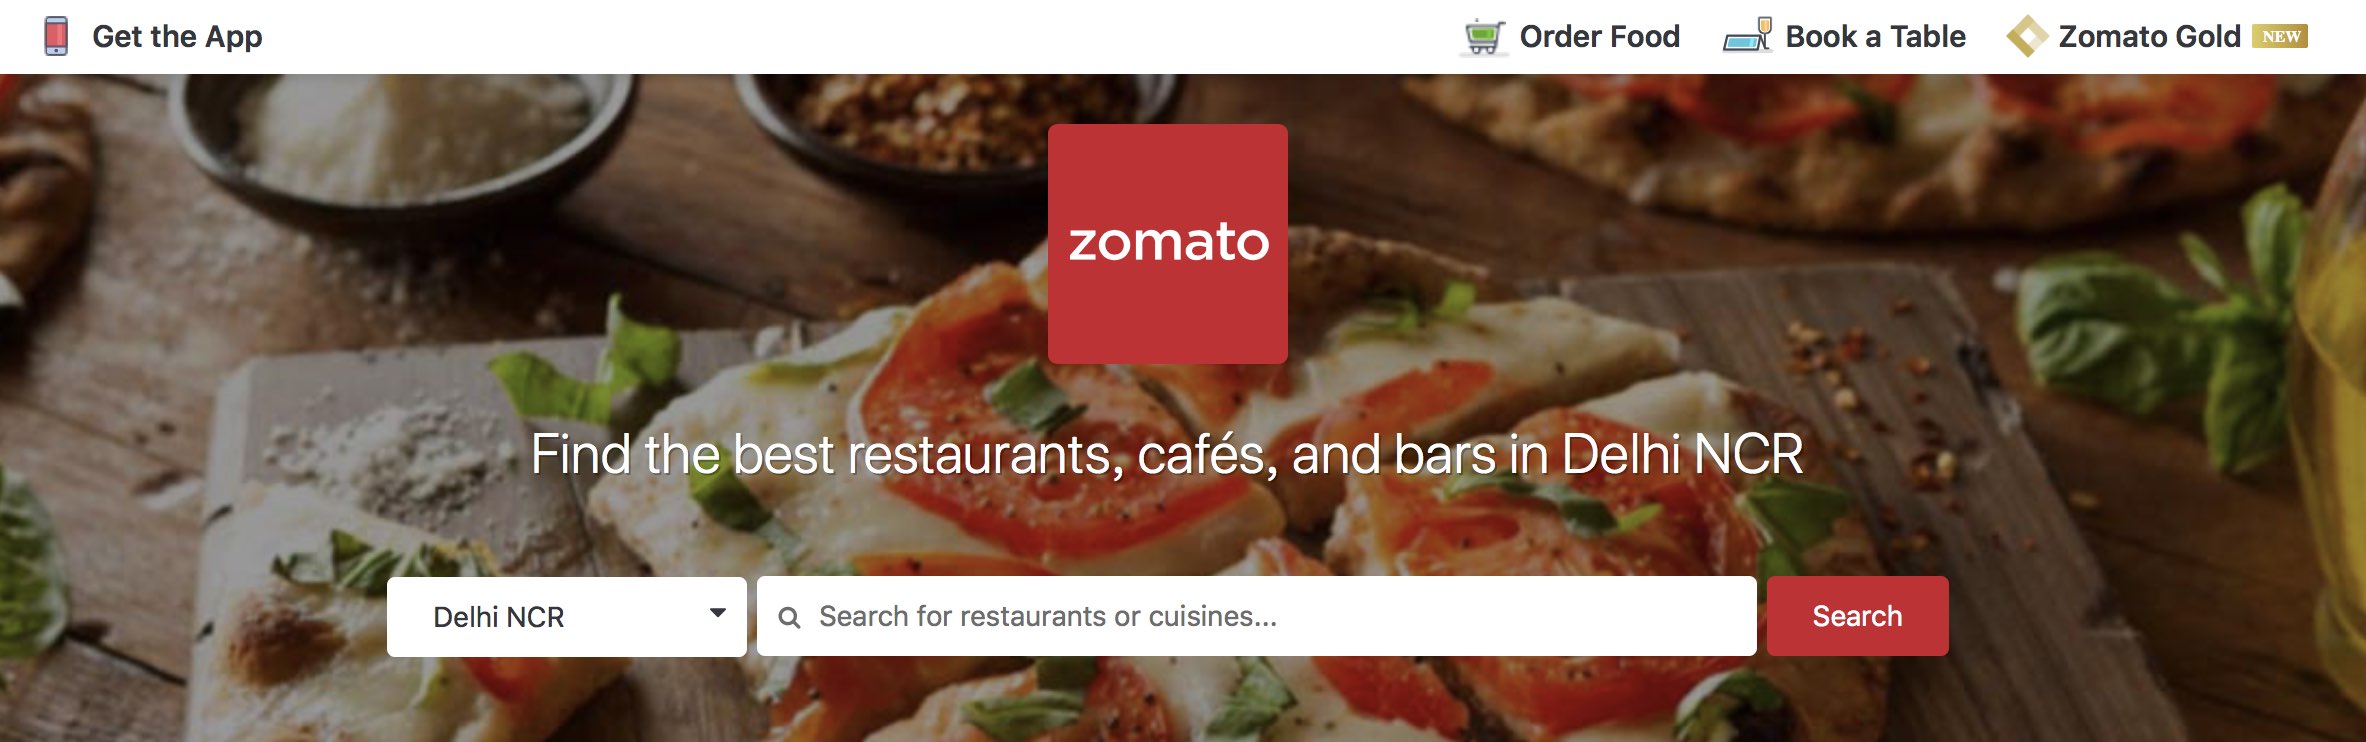Click the red phone icon beside Get the App

tap(57, 36)
